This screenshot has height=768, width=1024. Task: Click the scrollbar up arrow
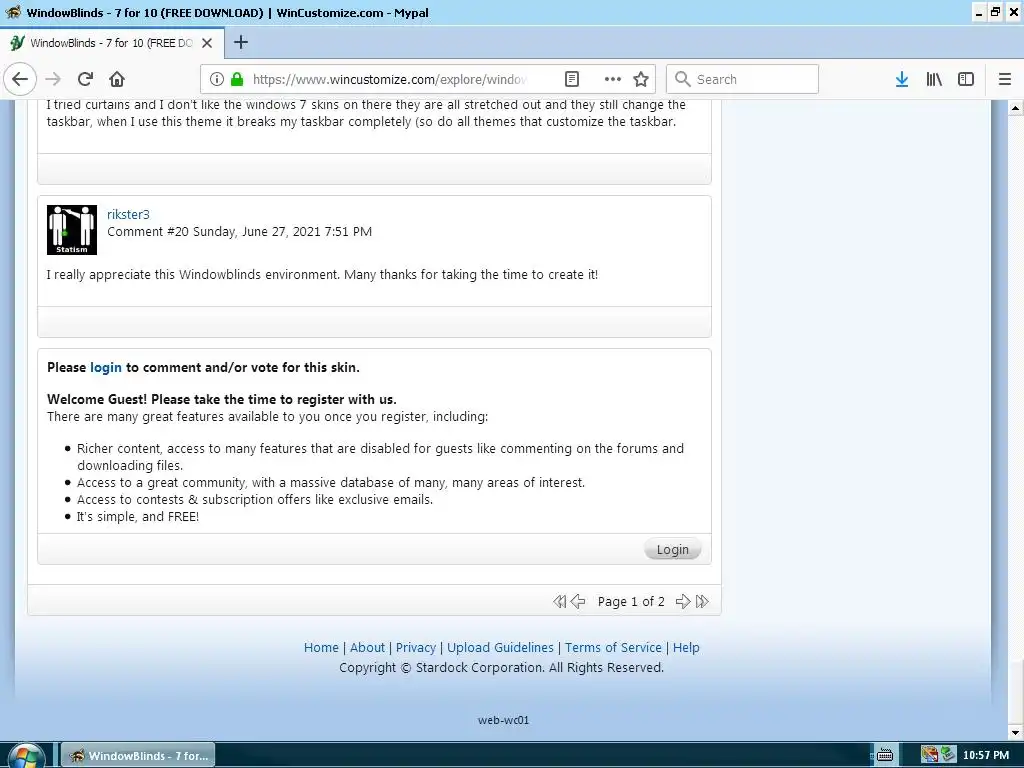coord(1016,108)
